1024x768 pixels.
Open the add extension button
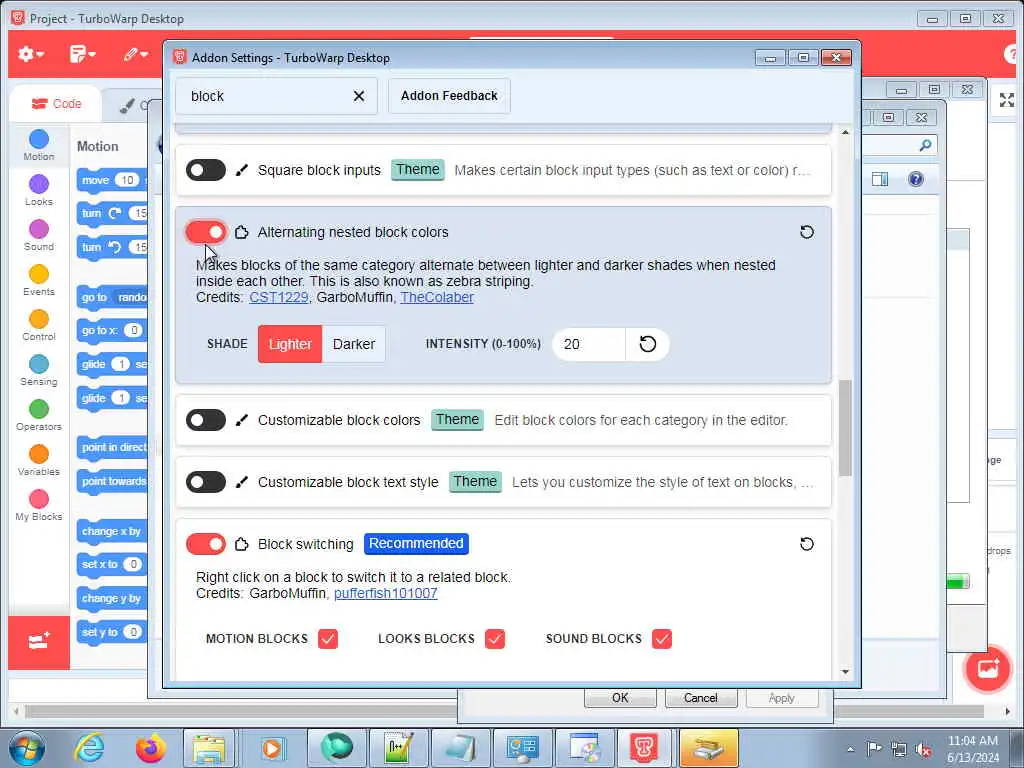tap(39, 642)
